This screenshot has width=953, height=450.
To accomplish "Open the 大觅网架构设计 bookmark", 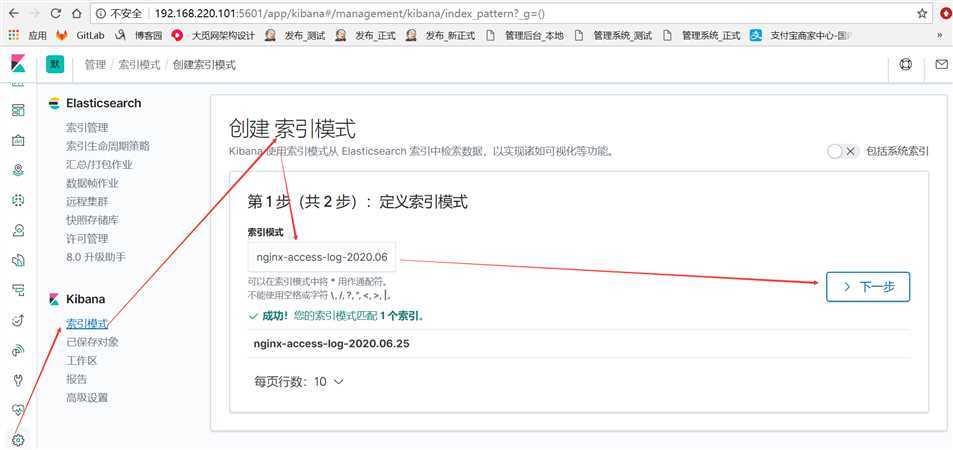I will click(213, 35).
